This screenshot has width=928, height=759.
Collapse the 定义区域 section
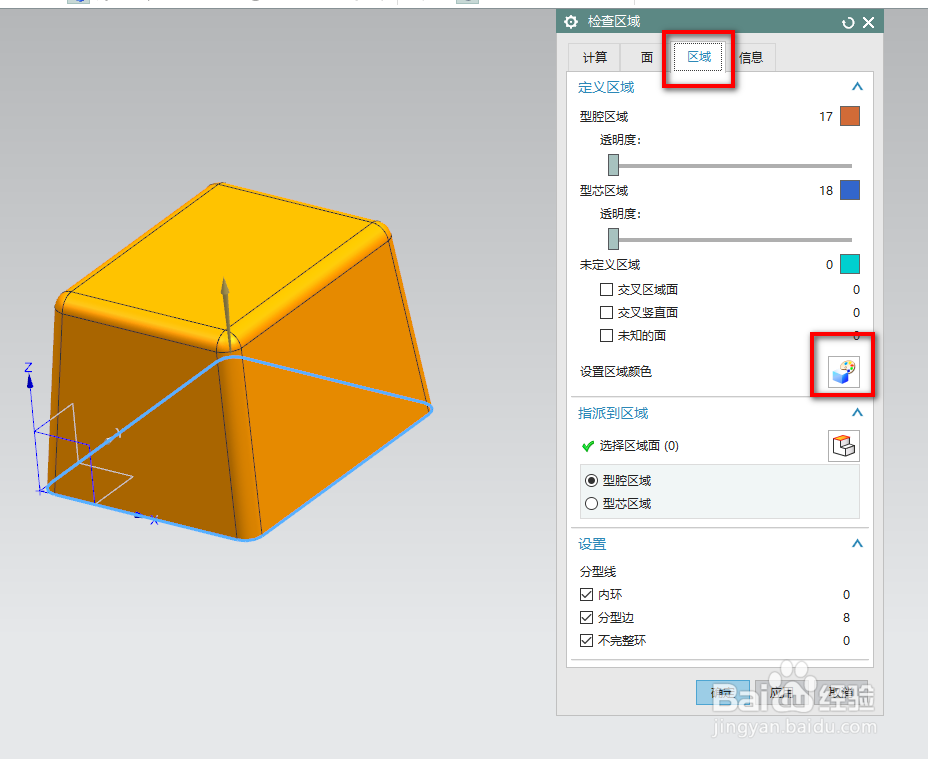point(857,87)
